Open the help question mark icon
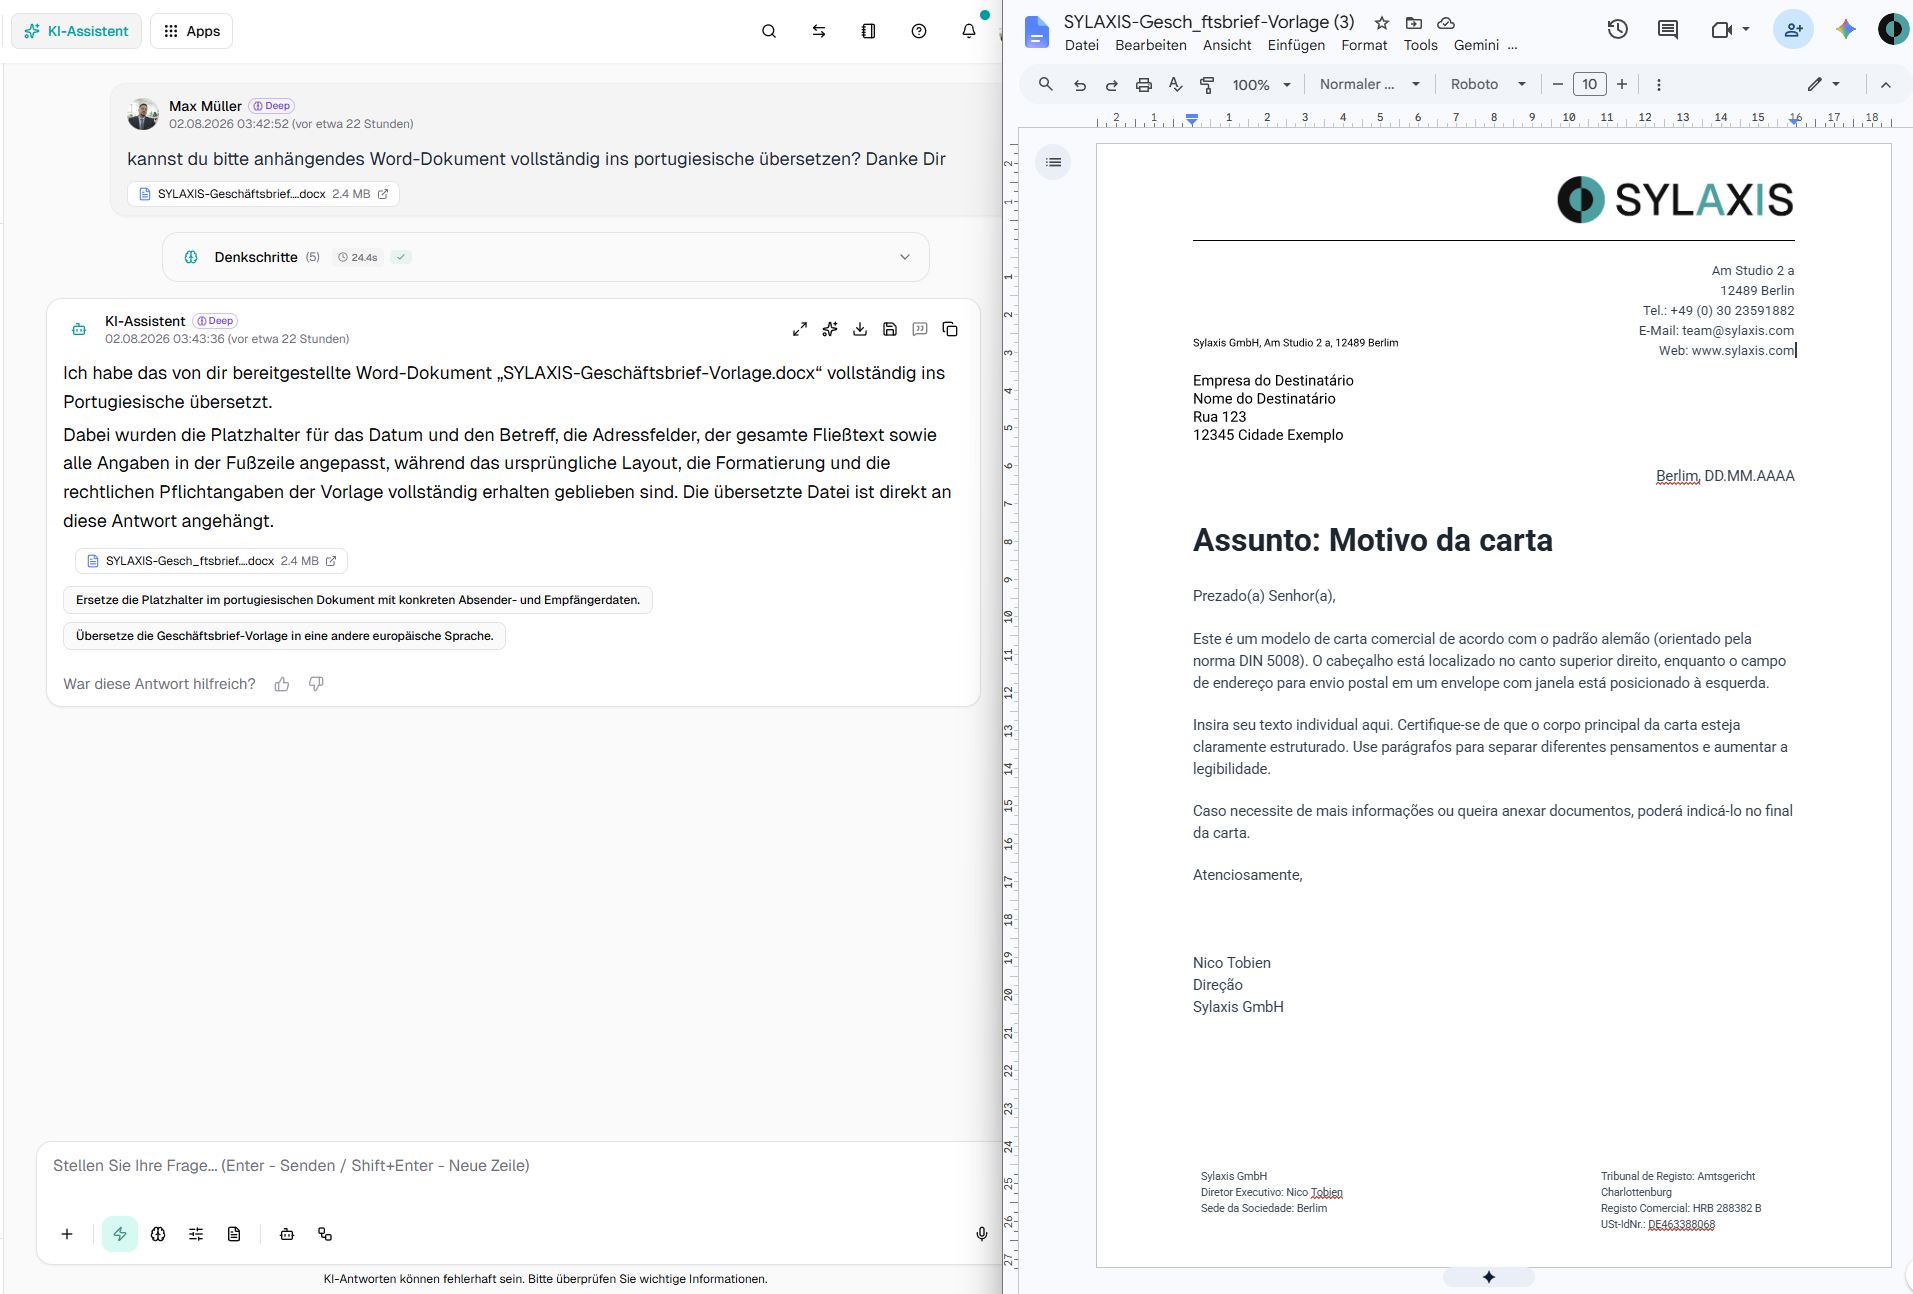The height and width of the screenshot is (1294, 1913). 919,31
